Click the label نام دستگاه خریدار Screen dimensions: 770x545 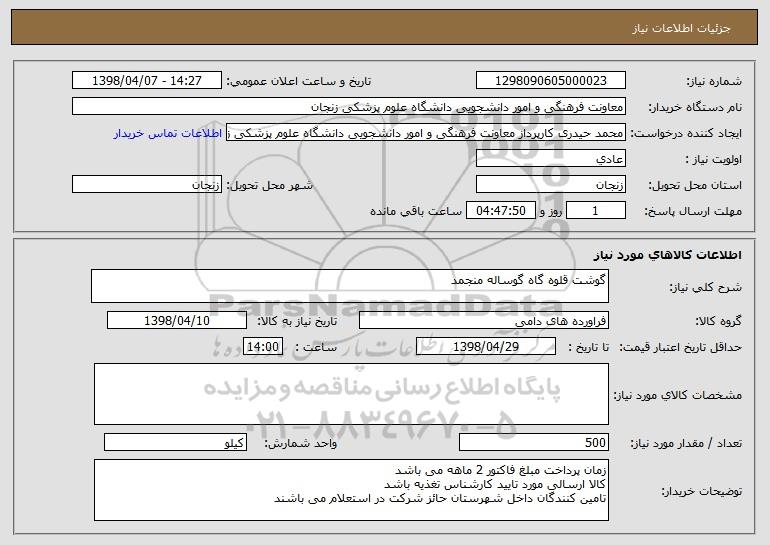[695, 108]
